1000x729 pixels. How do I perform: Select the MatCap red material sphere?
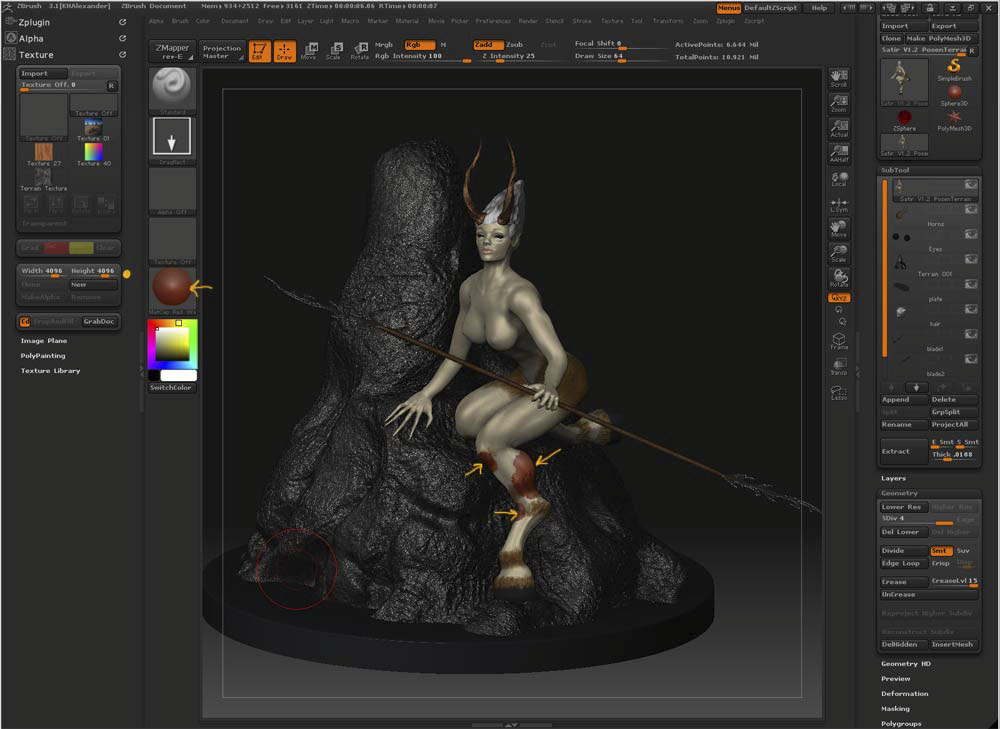click(x=172, y=289)
